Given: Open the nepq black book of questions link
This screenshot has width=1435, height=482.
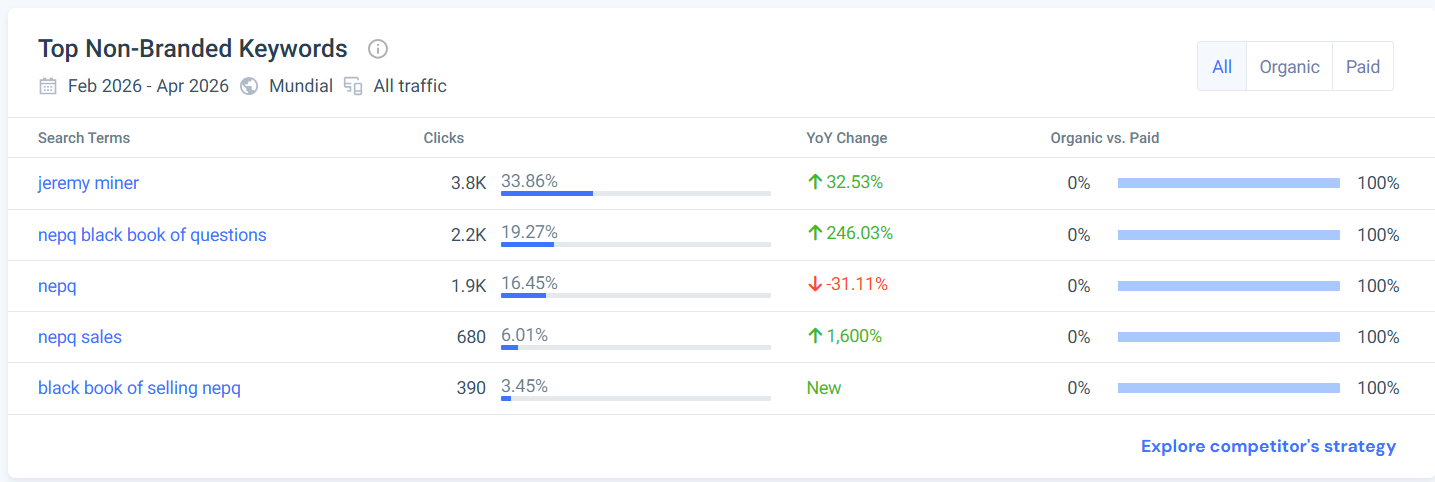Looking at the screenshot, I should coord(152,235).
